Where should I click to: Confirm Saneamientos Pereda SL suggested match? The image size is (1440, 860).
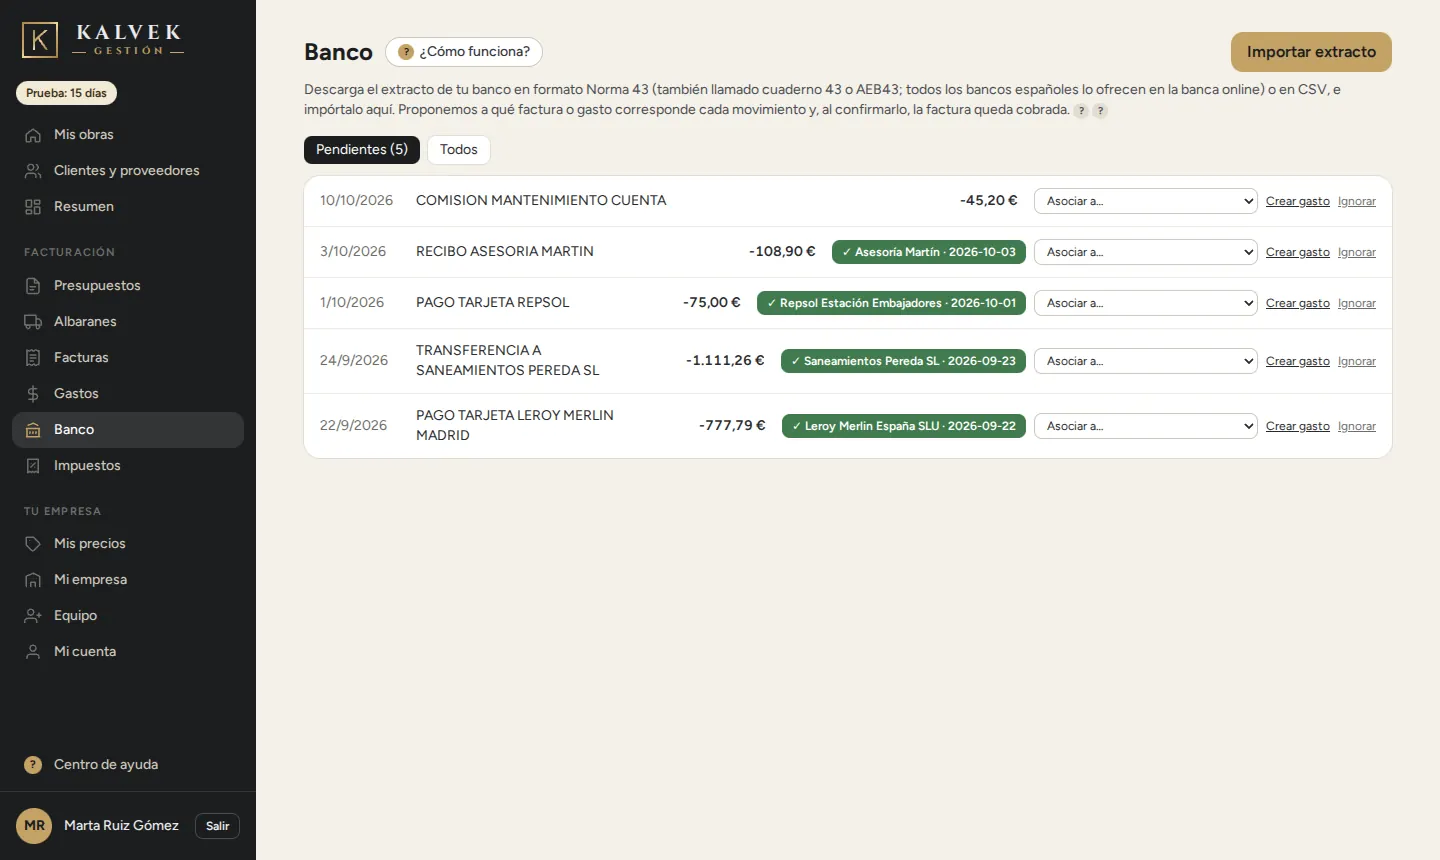(903, 361)
